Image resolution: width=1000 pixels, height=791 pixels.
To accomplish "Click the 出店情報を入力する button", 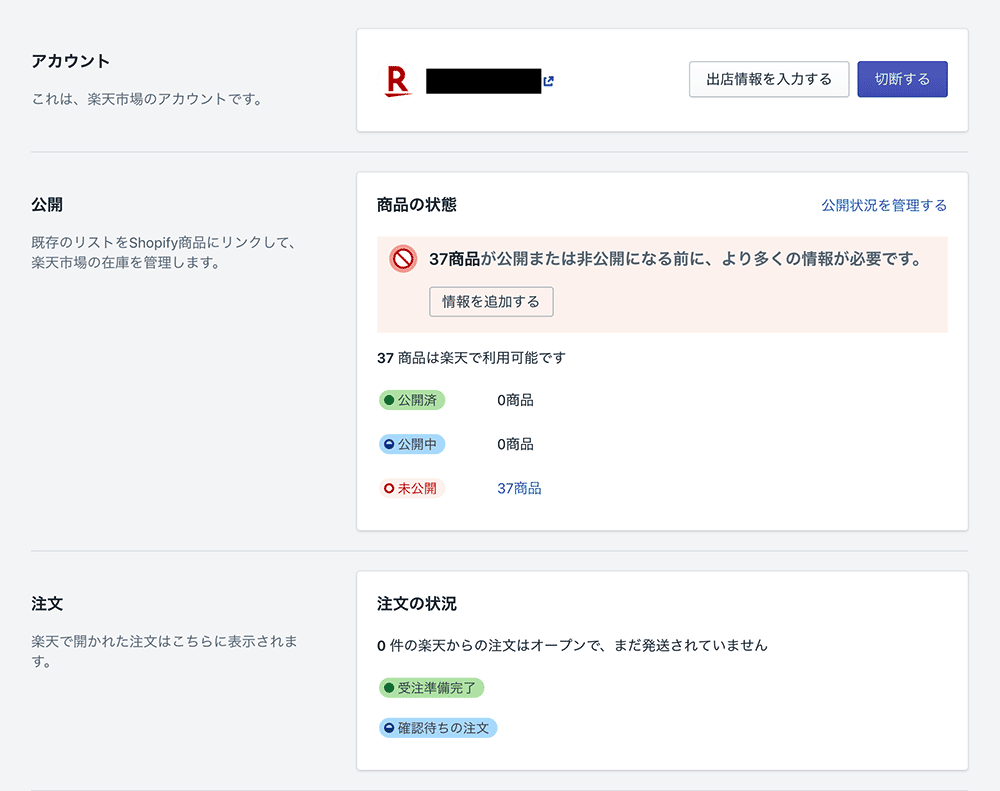I will (x=769, y=80).
